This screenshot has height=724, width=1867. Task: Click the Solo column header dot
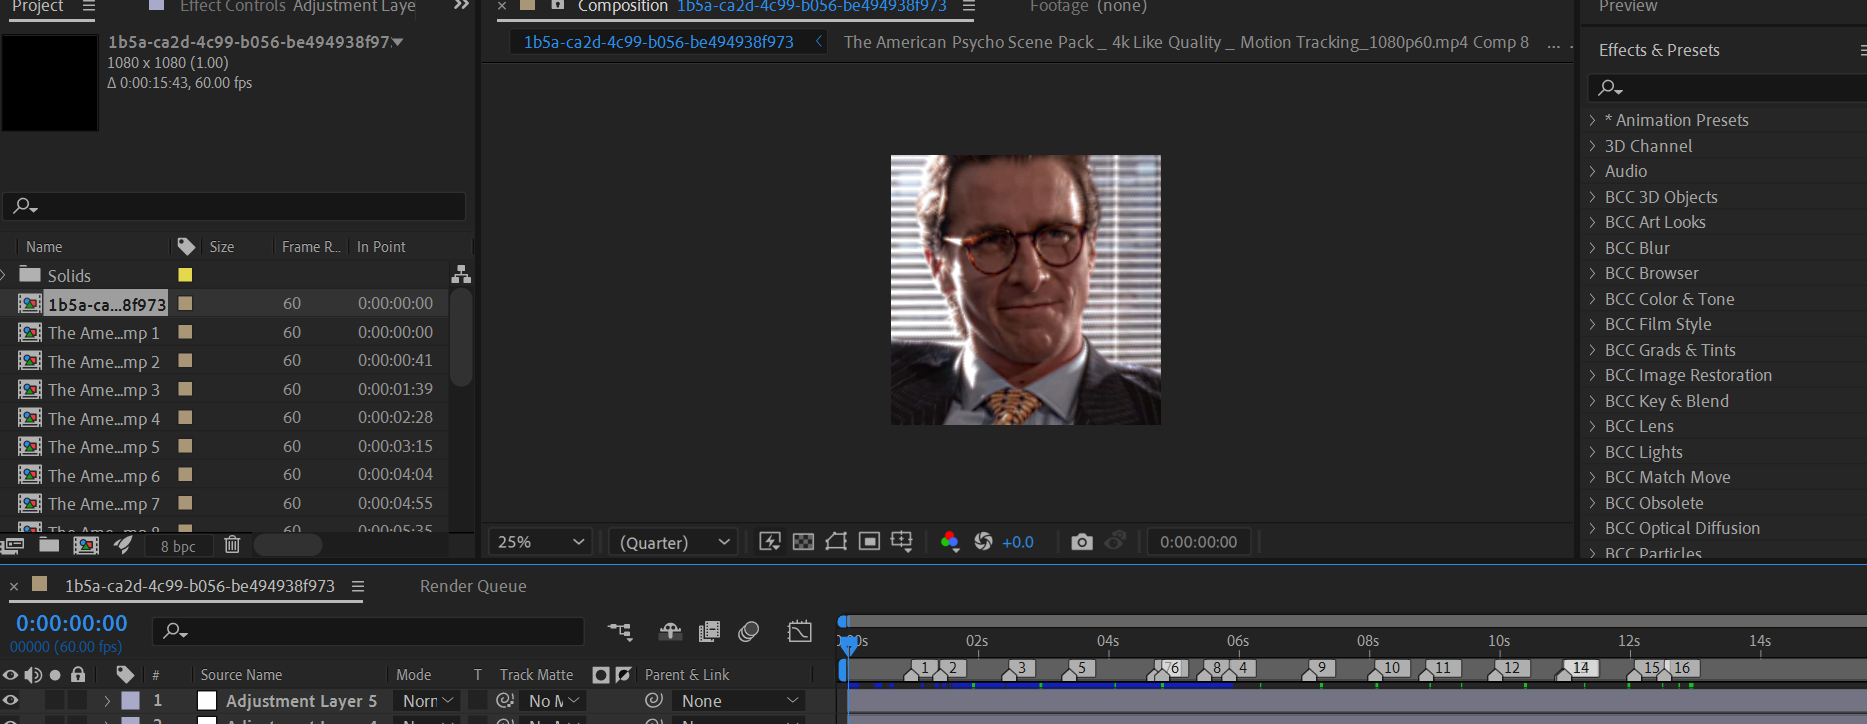[x=55, y=675]
